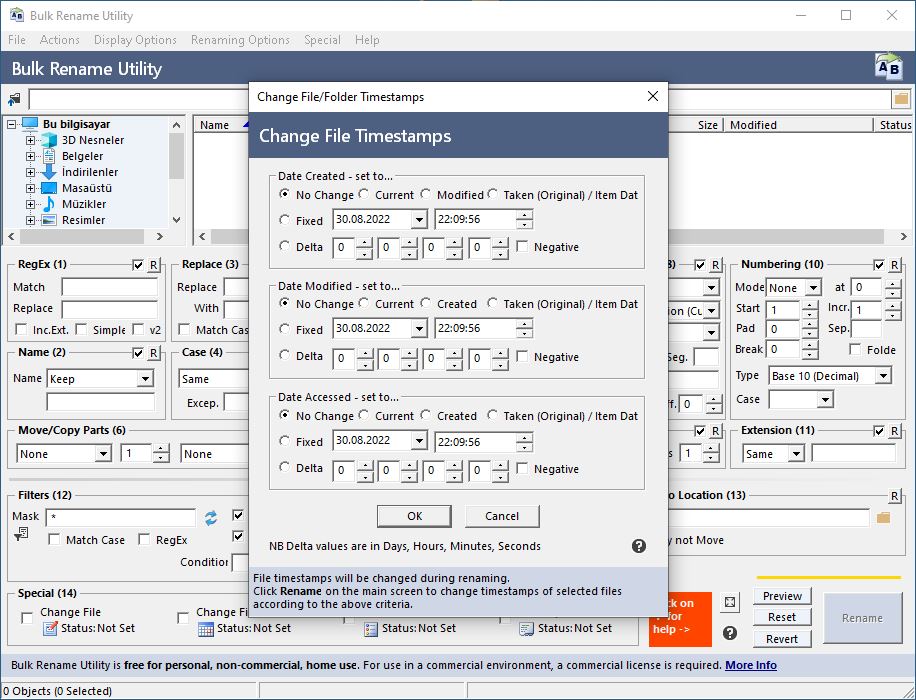The height and width of the screenshot is (700, 916).
Task: Open the Special menu
Action: [x=322, y=40]
